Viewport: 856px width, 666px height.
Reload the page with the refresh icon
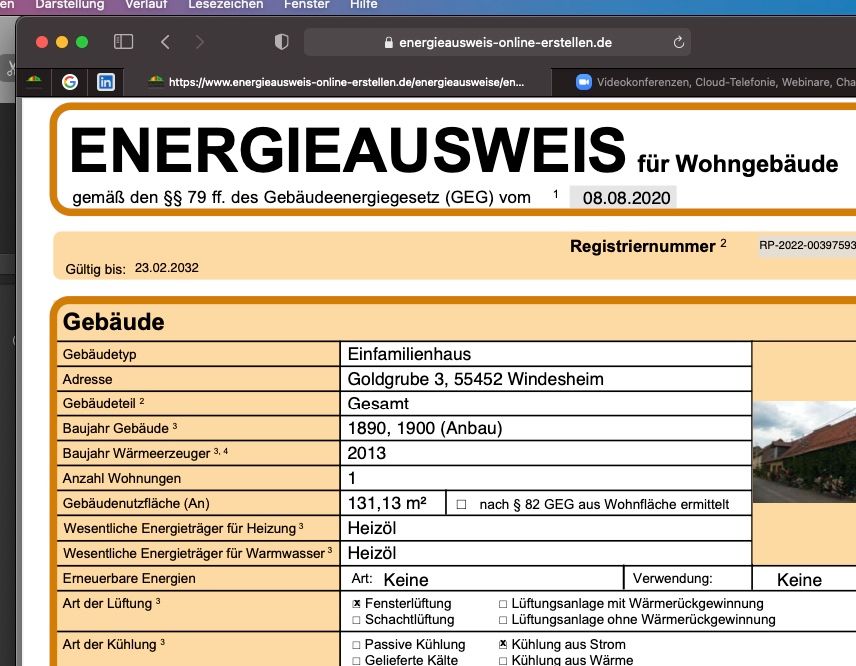[679, 43]
